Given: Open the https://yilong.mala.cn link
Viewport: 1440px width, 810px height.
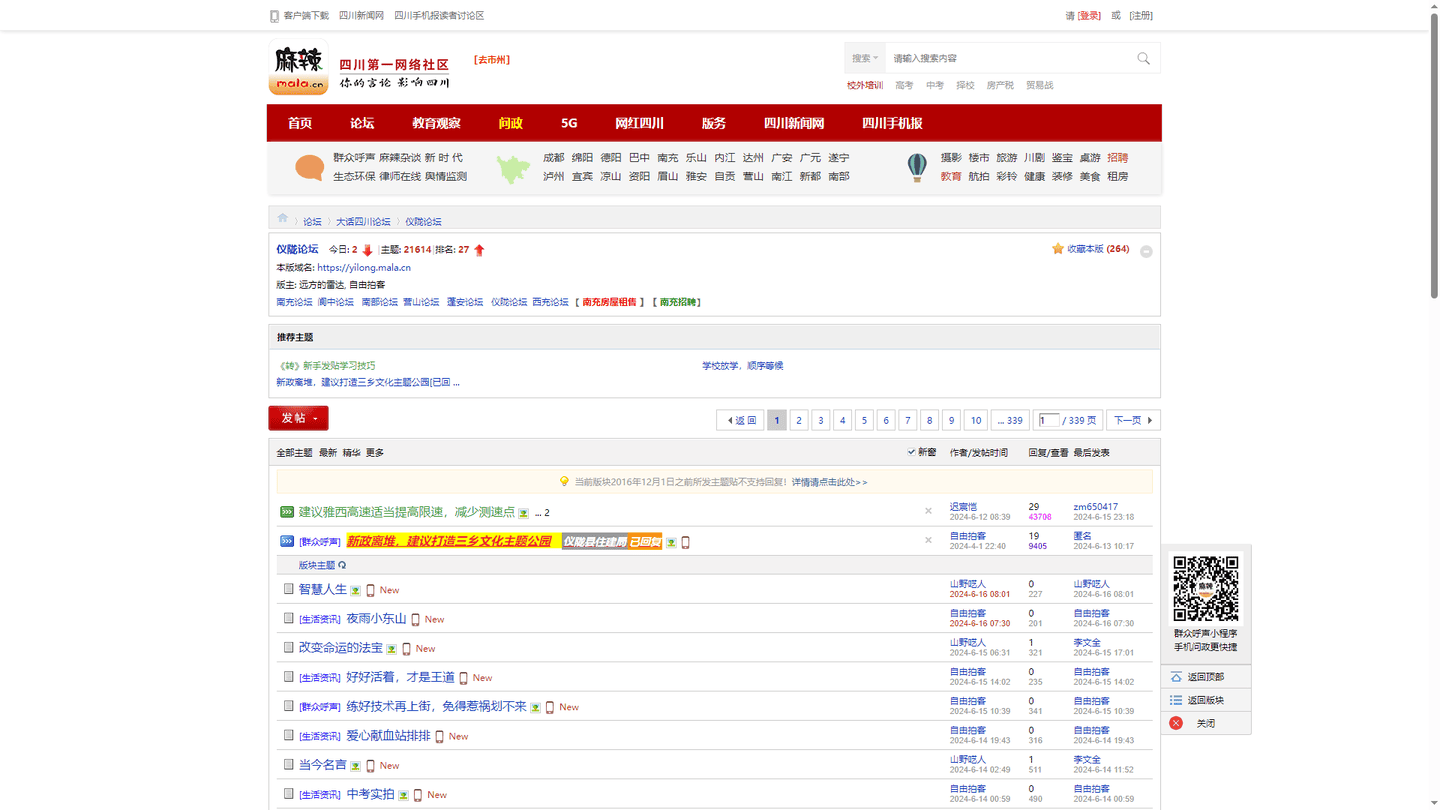Looking at the screenshot, I should [364, 268].
